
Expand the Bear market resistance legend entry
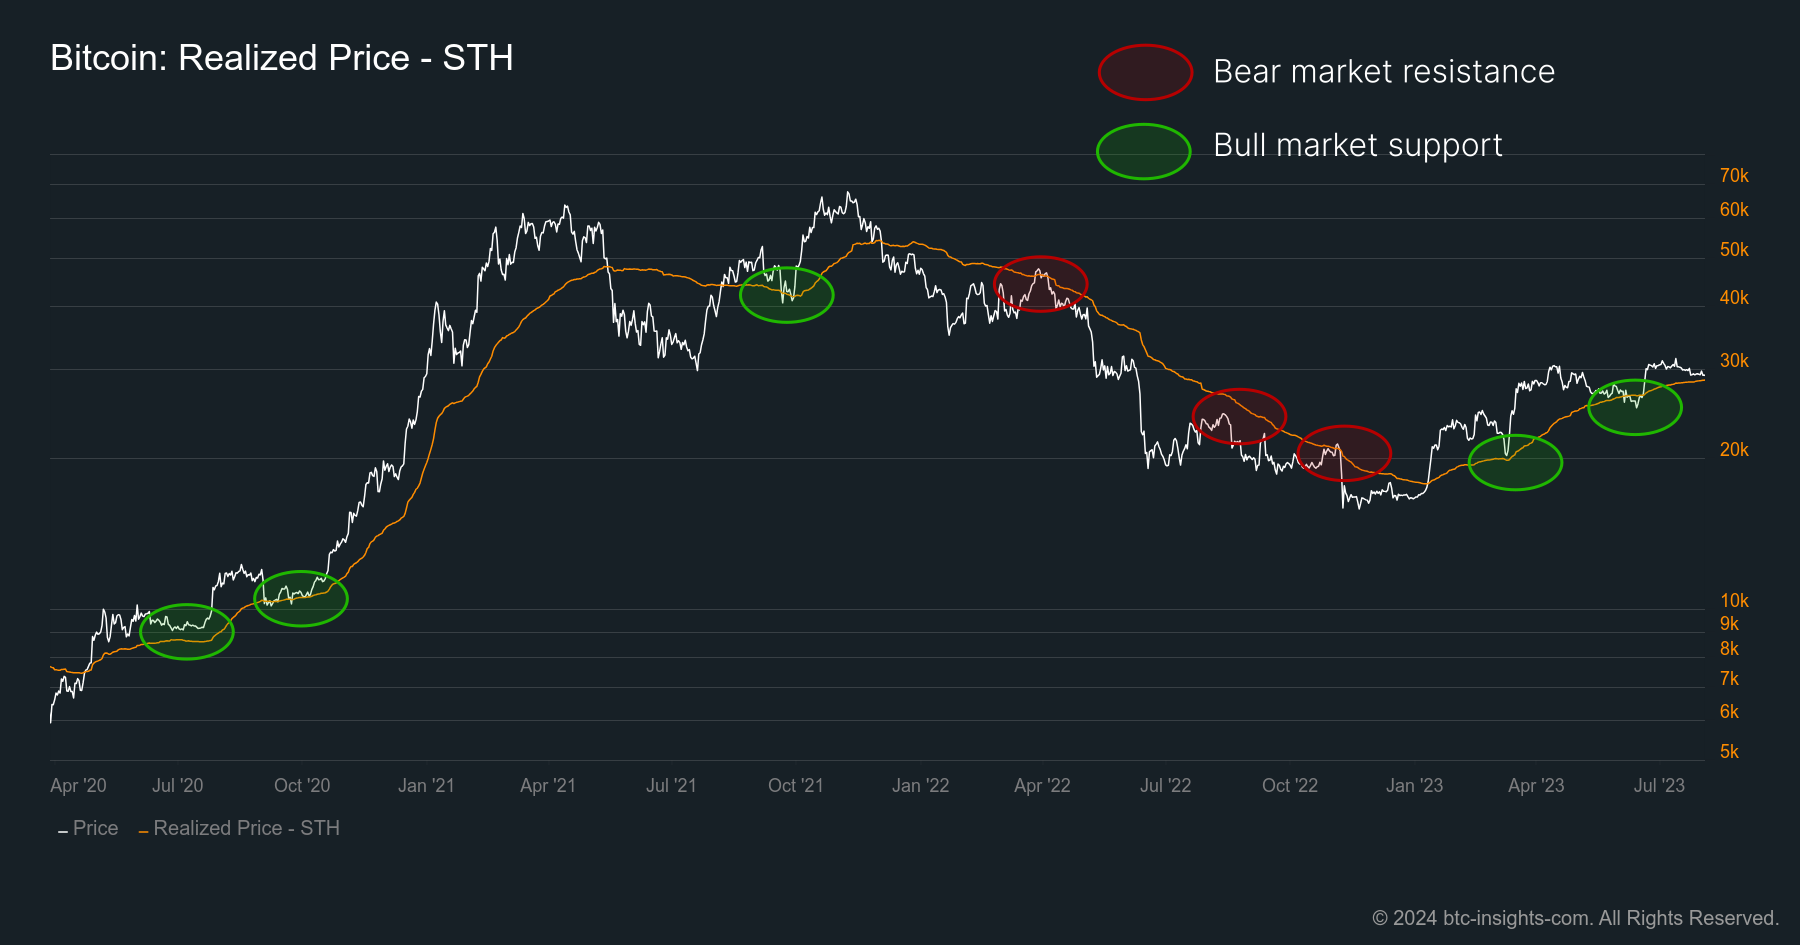pos(1384,71)
